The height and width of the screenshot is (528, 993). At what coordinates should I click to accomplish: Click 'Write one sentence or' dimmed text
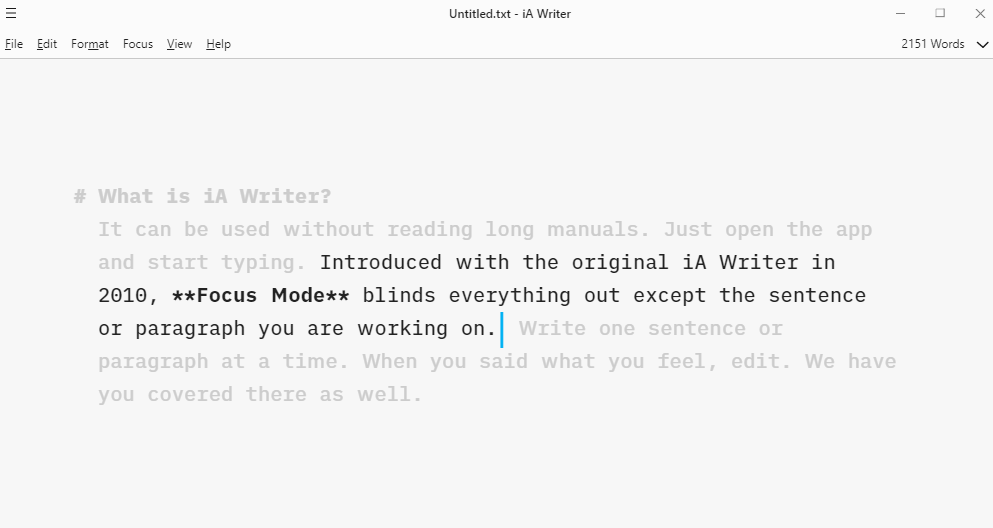pos(651,329)
